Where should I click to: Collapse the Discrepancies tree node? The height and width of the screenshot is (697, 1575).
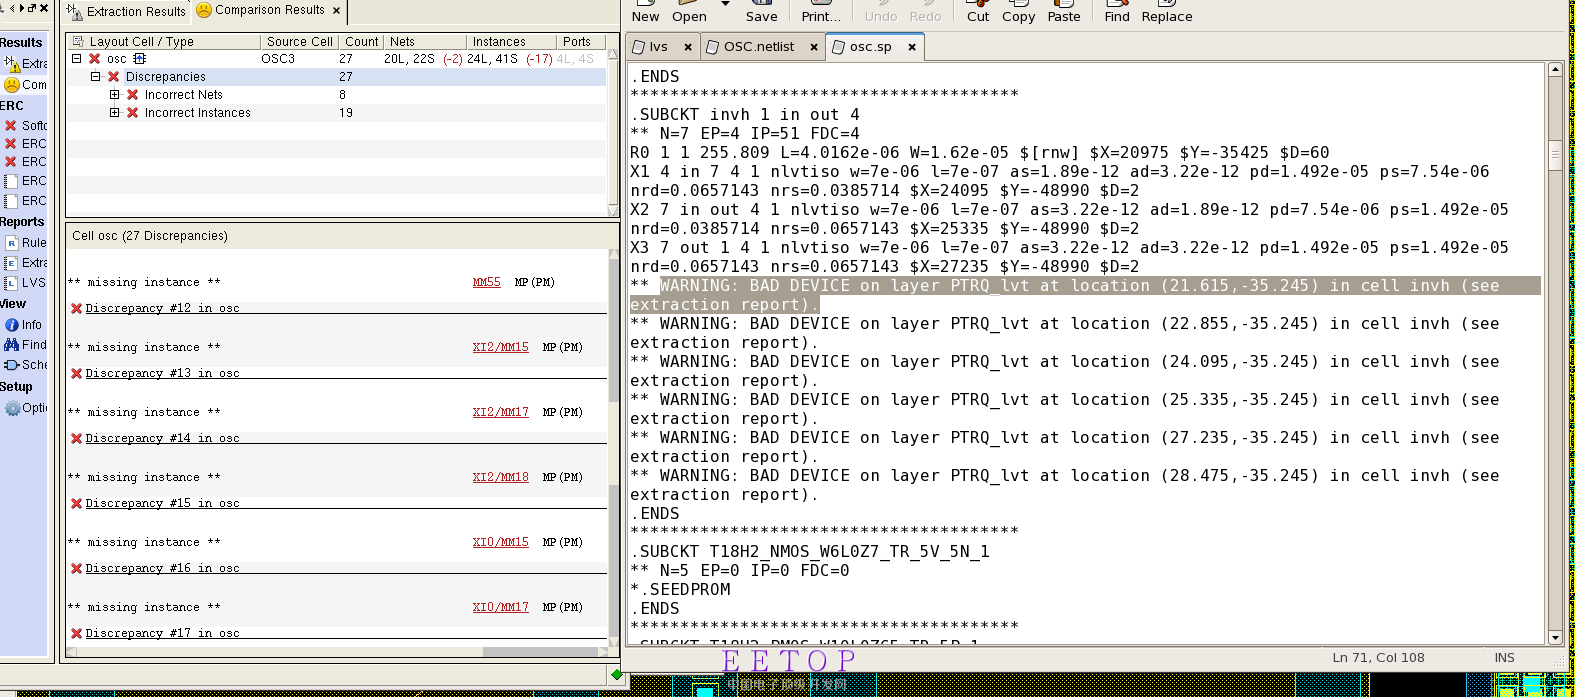coord(95,77)
